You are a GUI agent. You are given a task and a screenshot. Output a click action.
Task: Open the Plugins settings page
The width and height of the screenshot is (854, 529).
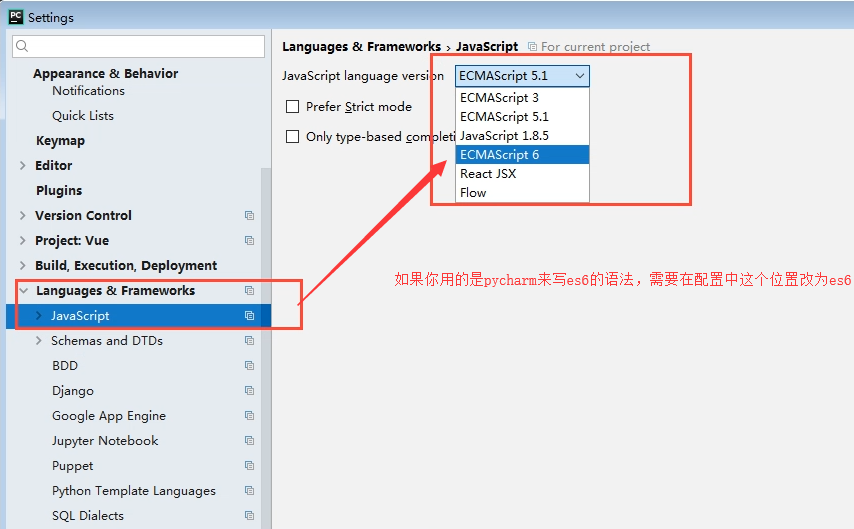[x=59, y=191]
